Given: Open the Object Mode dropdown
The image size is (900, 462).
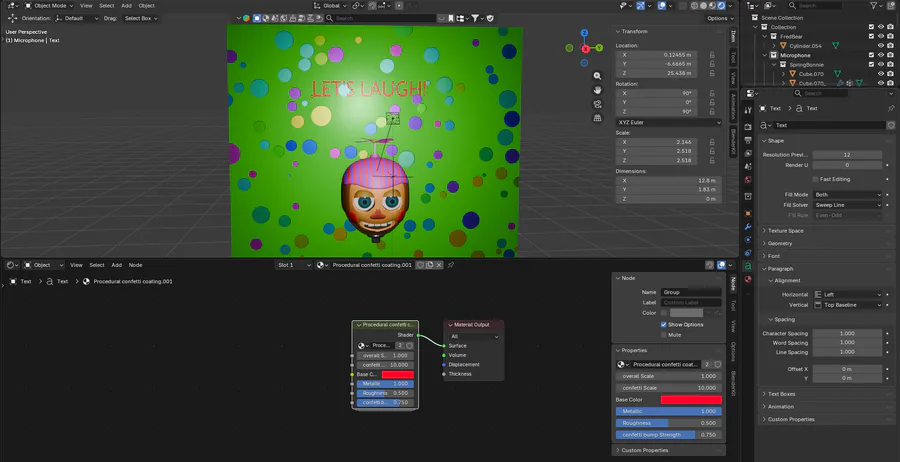Looking at the screenshot, I should coord(49,6).
